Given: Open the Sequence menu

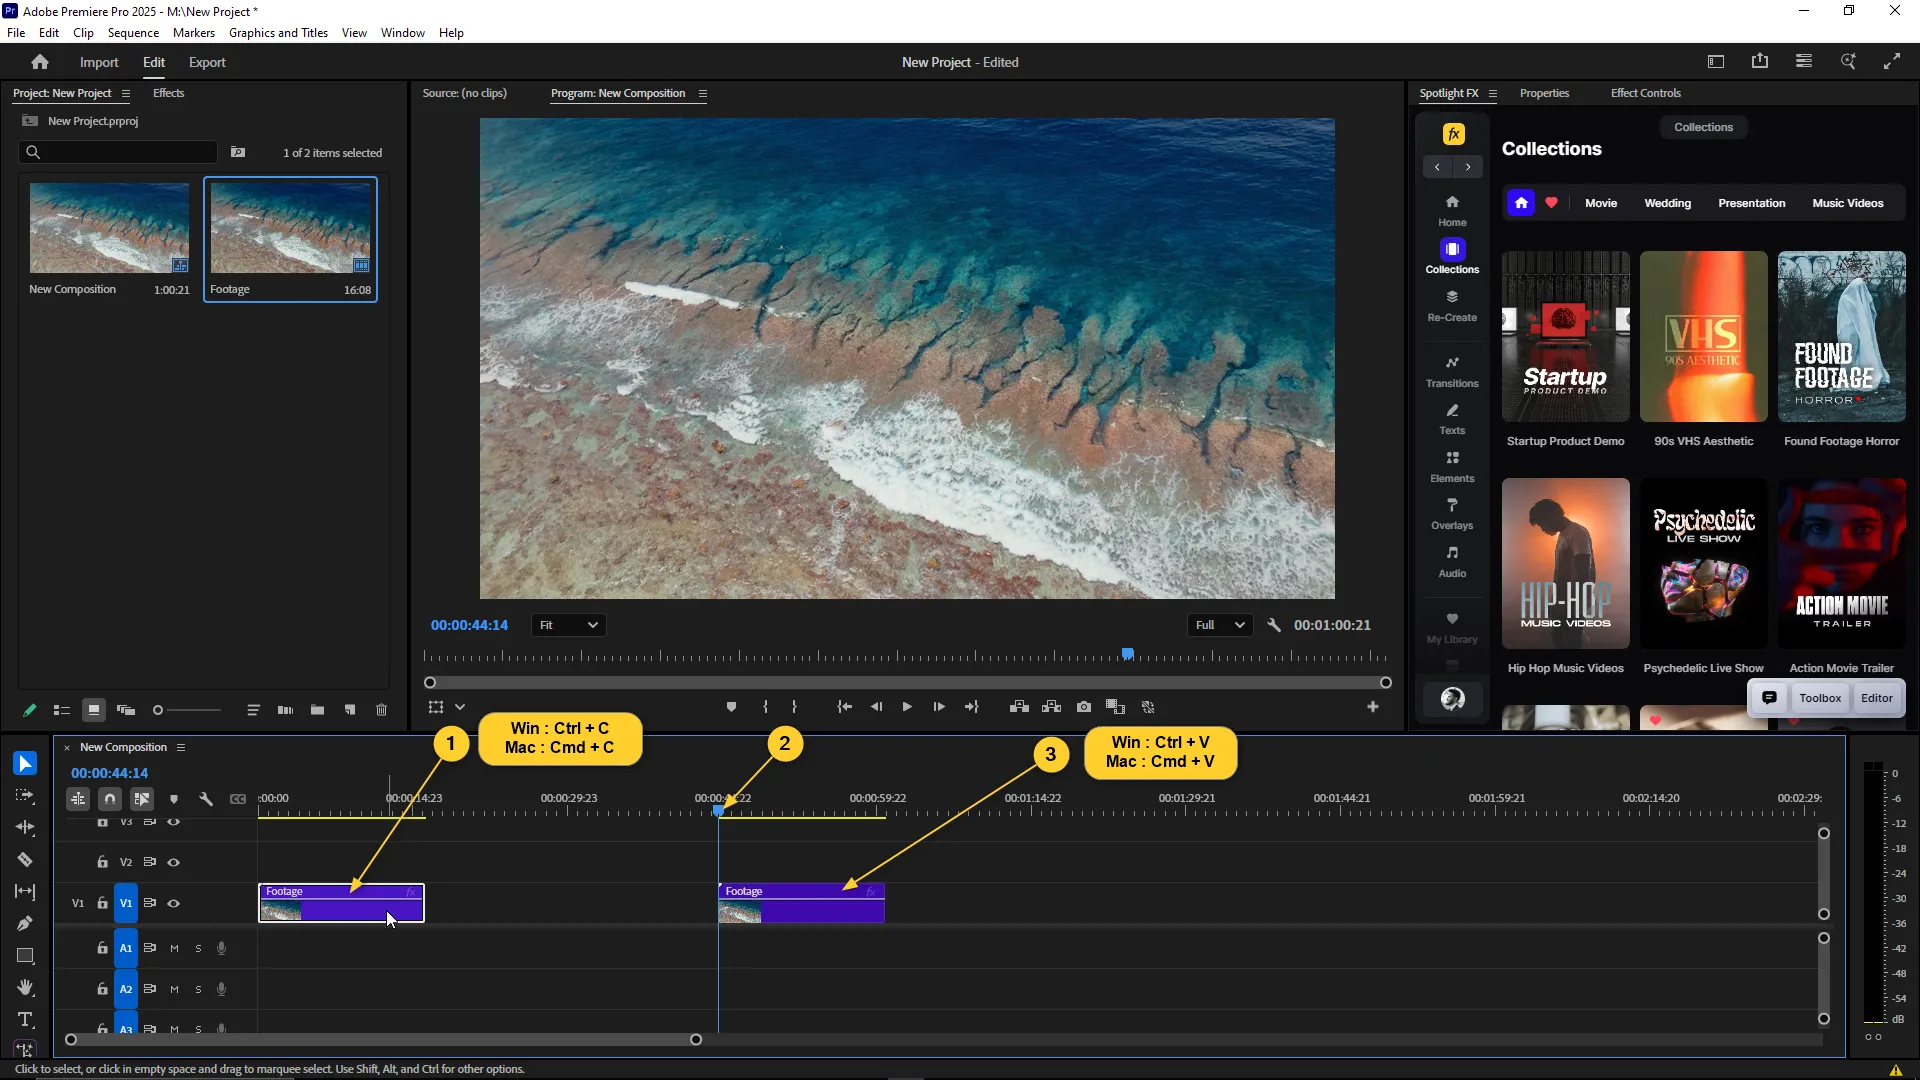Looking at the screenshot, I should 133,33.
